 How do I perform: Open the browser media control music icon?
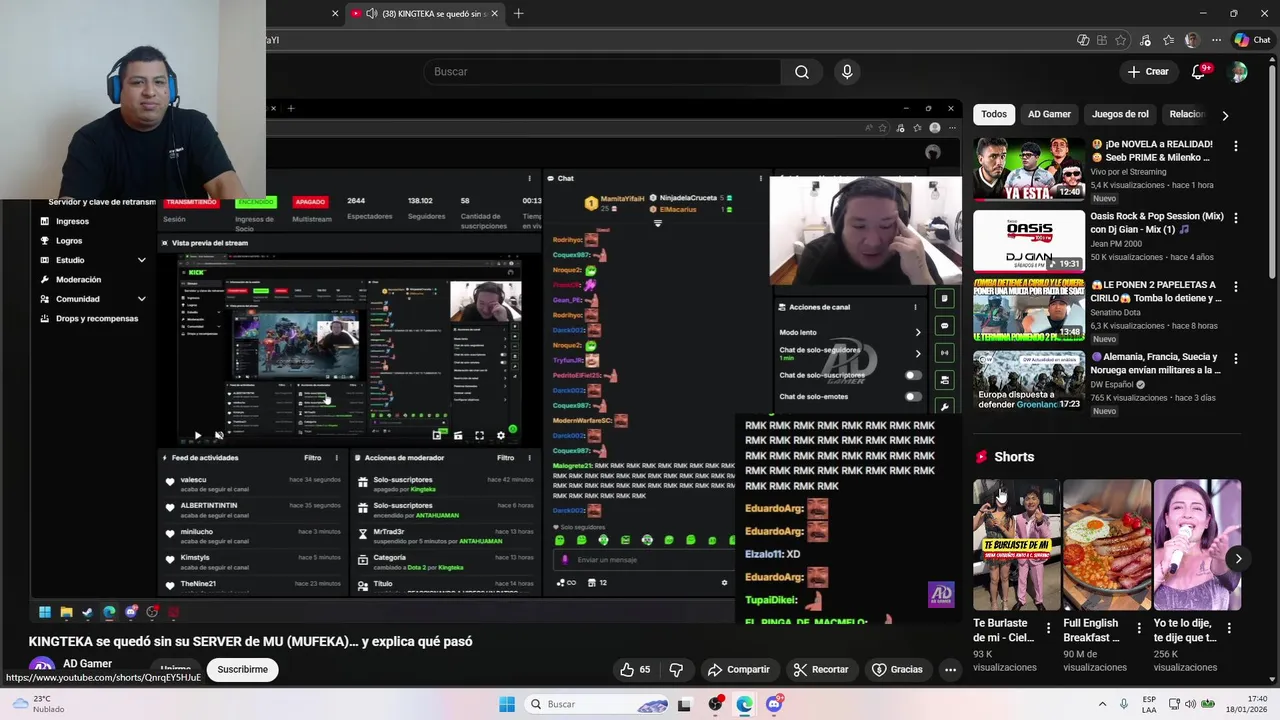(1144, 40)
